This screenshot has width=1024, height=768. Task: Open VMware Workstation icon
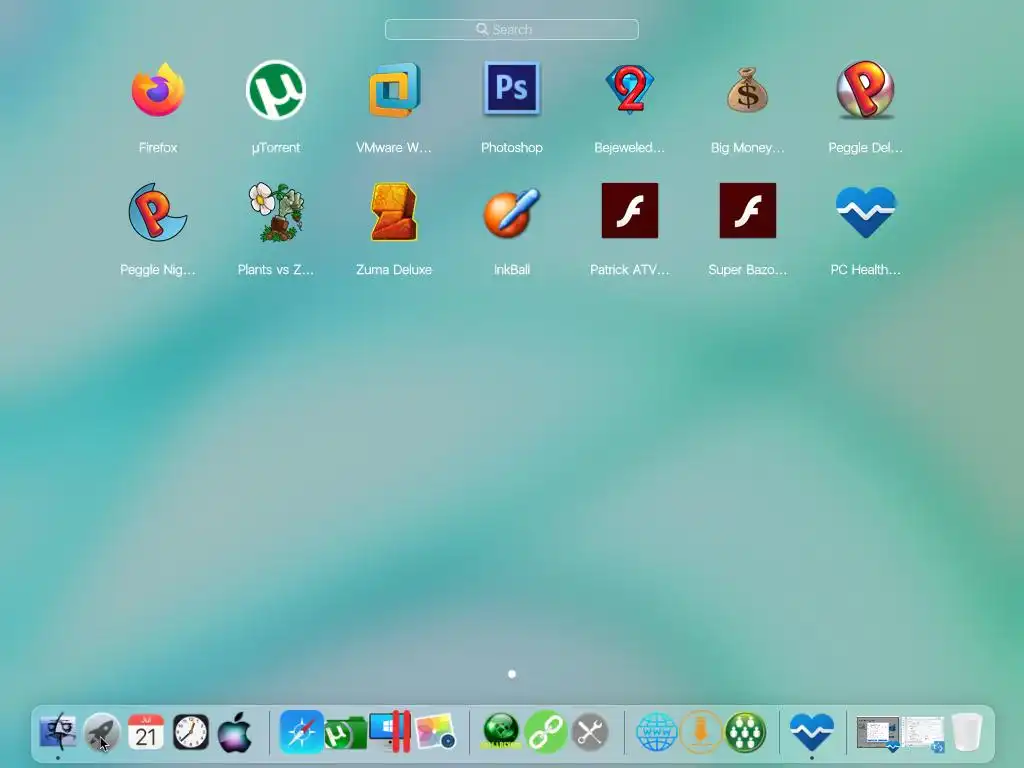394,90
